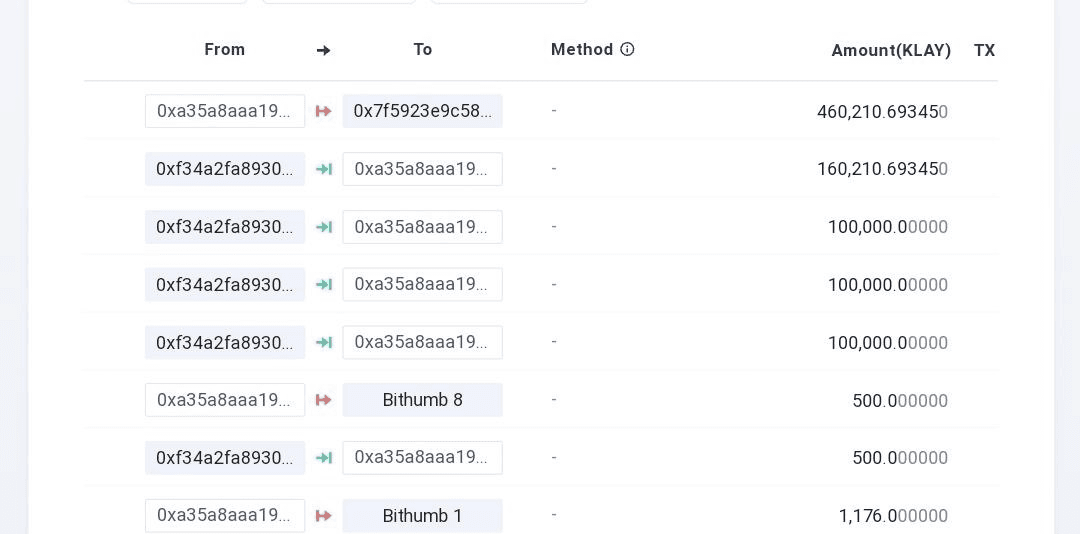The height and width of the screenshot is (534, 1080).
Task: Click the To column header
Action: point(423,50)
